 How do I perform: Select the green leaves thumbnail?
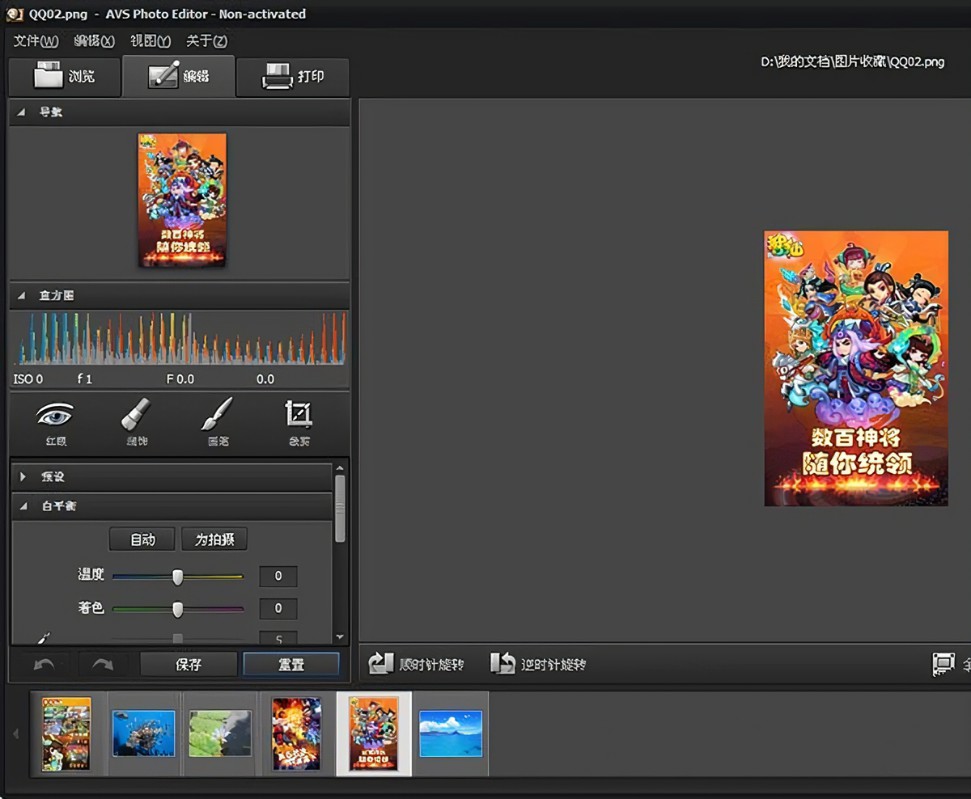pos(220,734)
